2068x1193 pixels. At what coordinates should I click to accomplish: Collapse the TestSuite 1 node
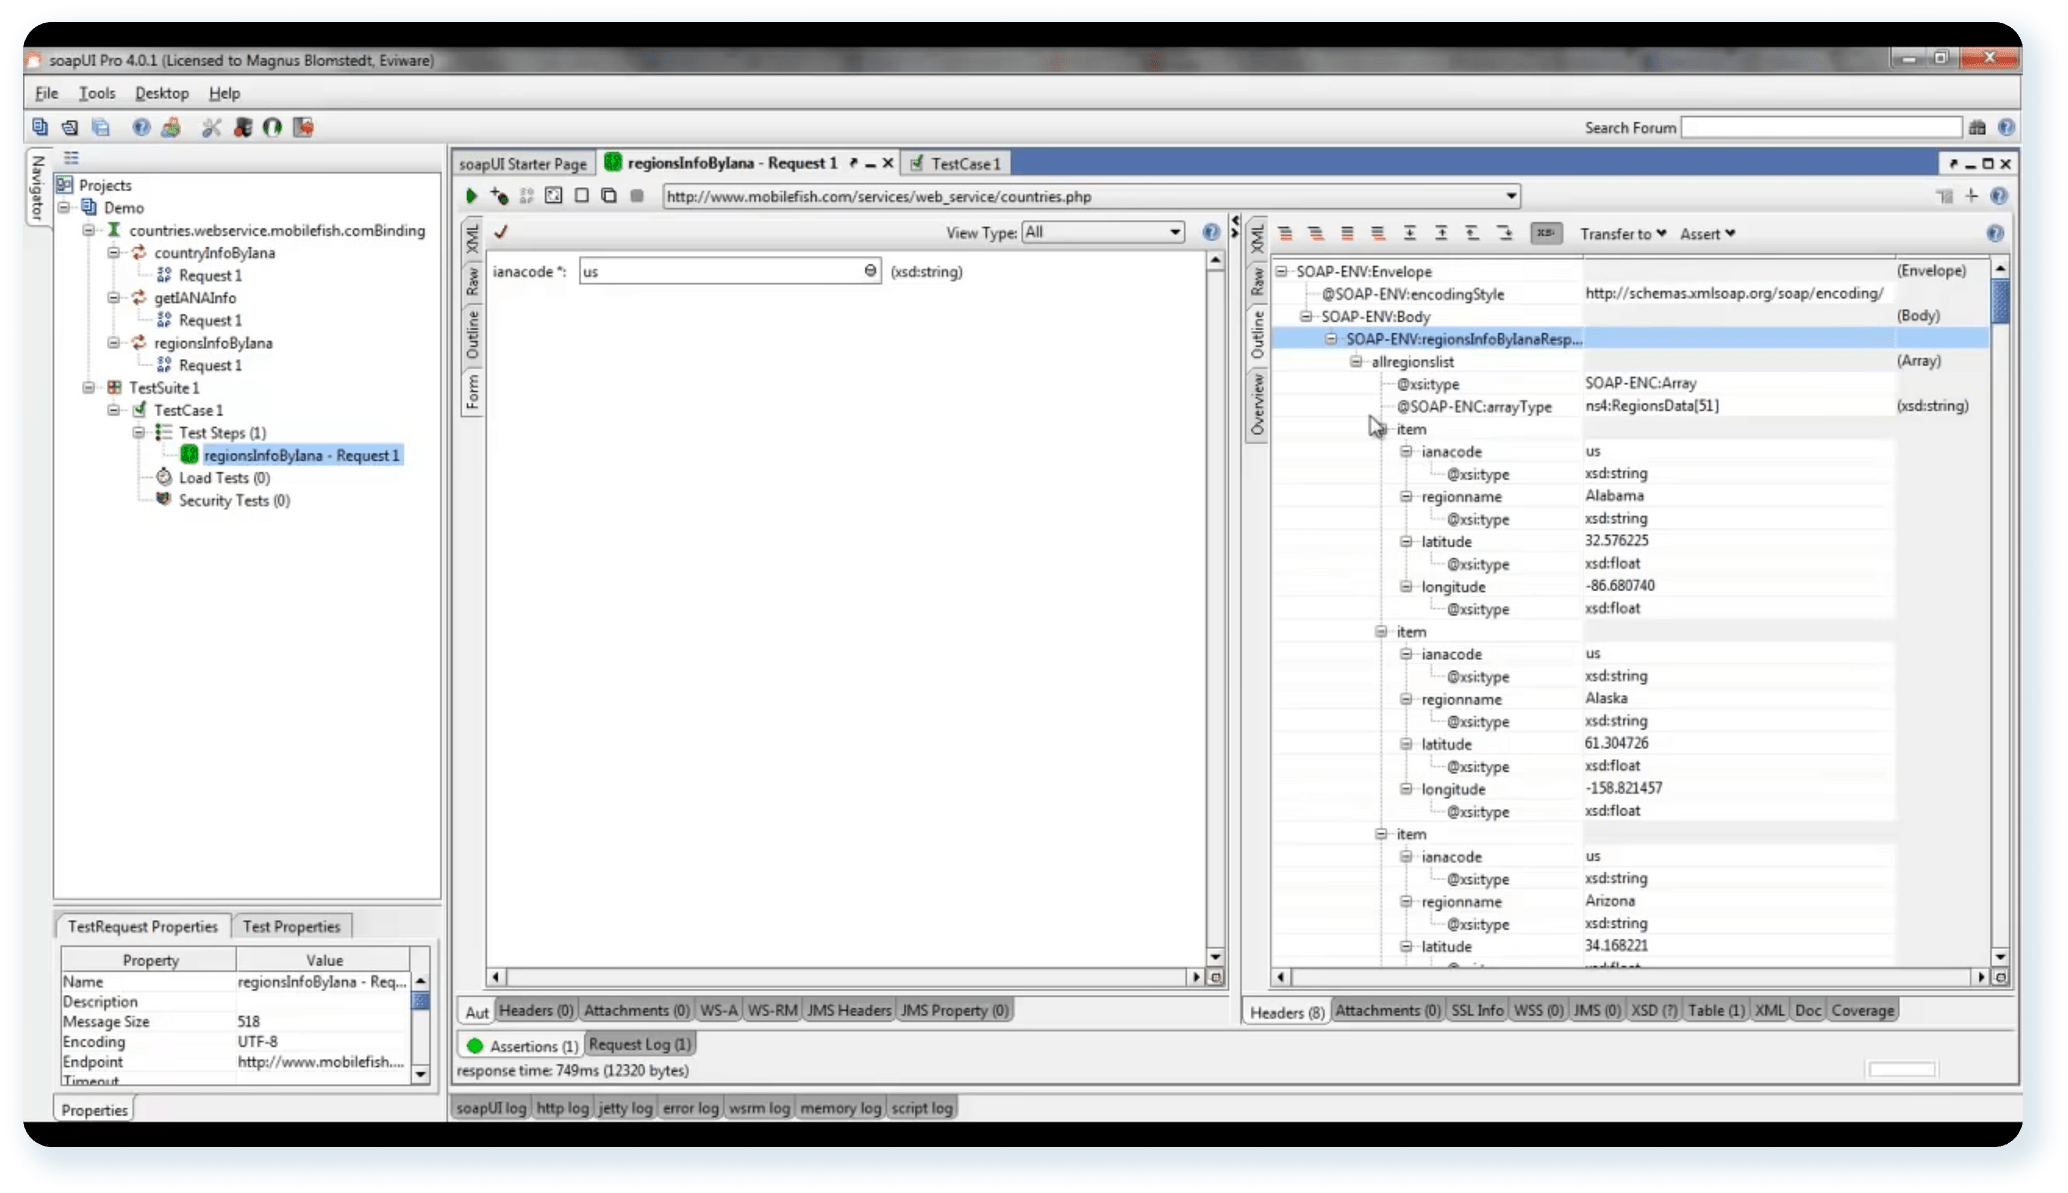pyautogui.click(x=89, y=387)
